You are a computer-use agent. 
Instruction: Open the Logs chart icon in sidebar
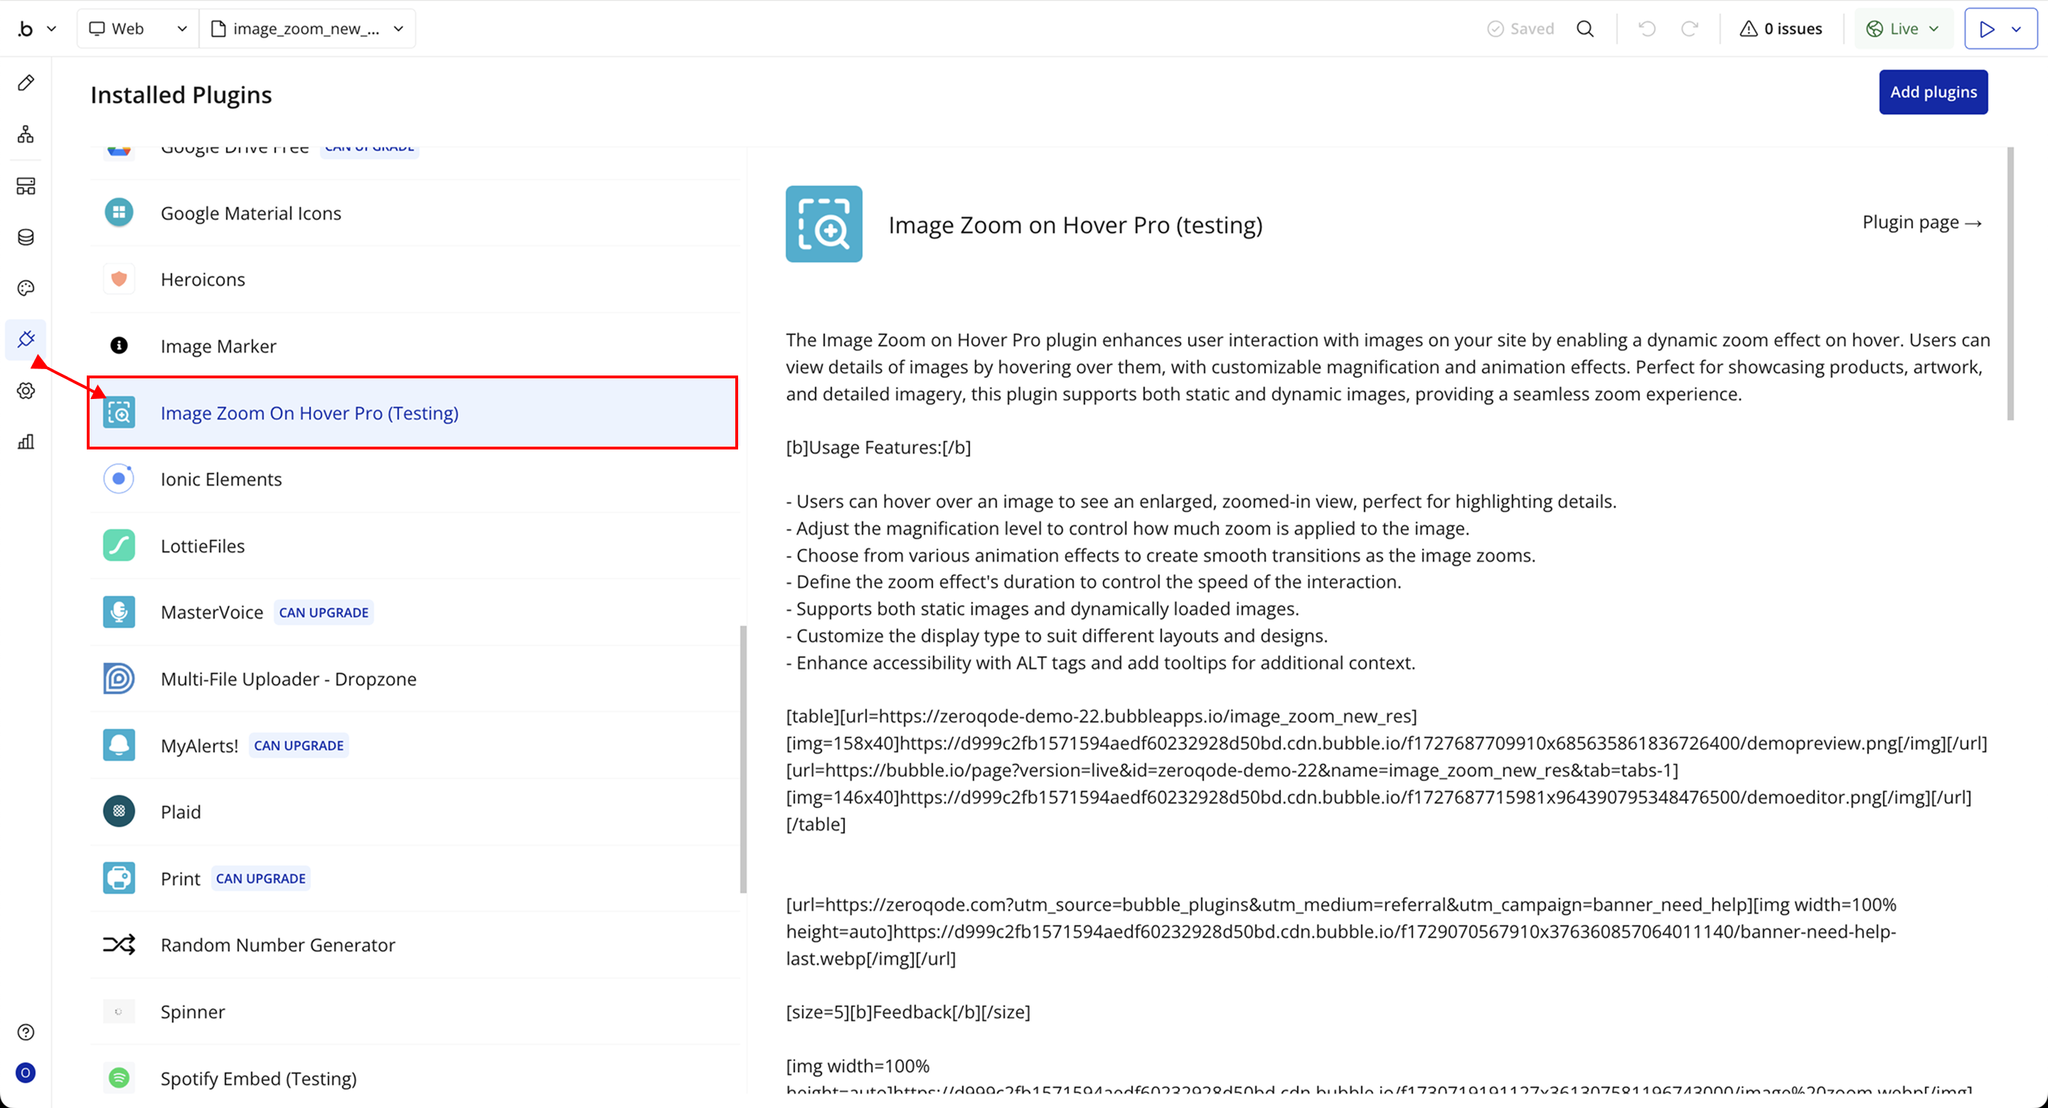26,442
